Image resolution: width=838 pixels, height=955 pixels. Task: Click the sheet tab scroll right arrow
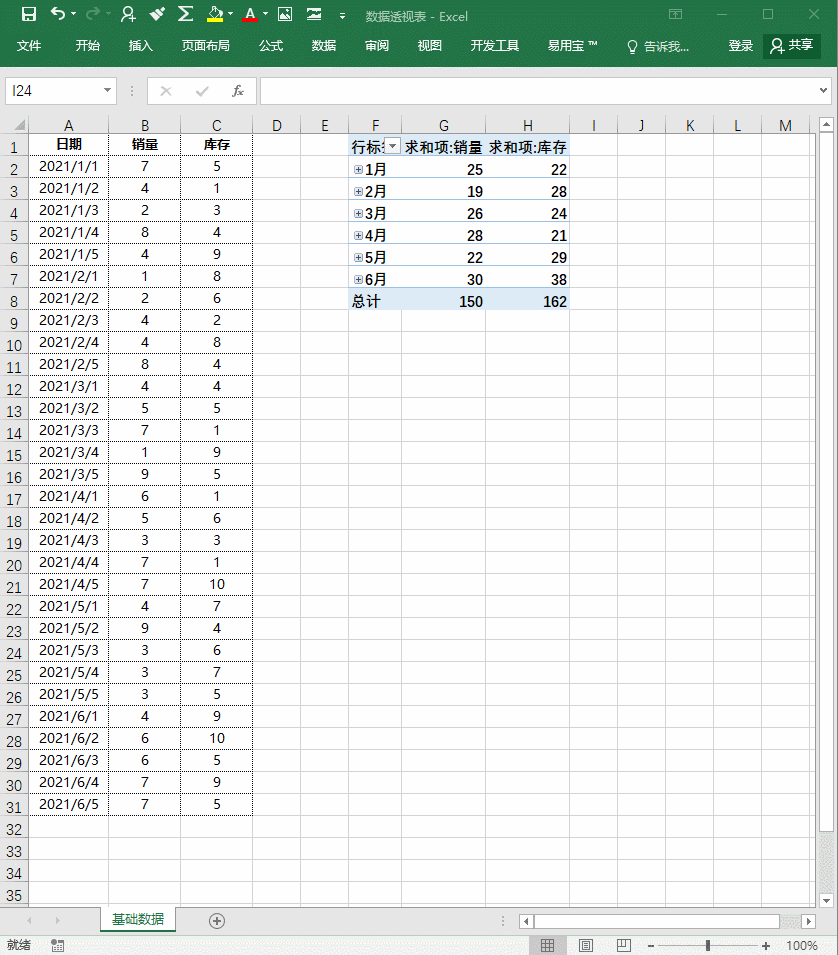[57, 920]
